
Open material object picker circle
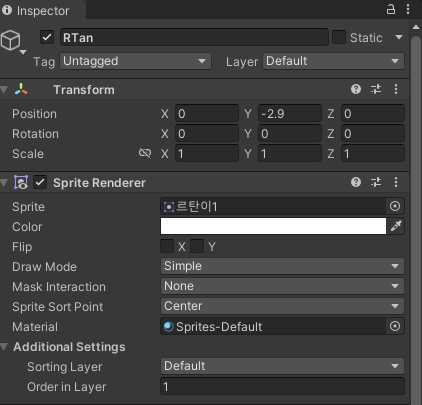395,326
